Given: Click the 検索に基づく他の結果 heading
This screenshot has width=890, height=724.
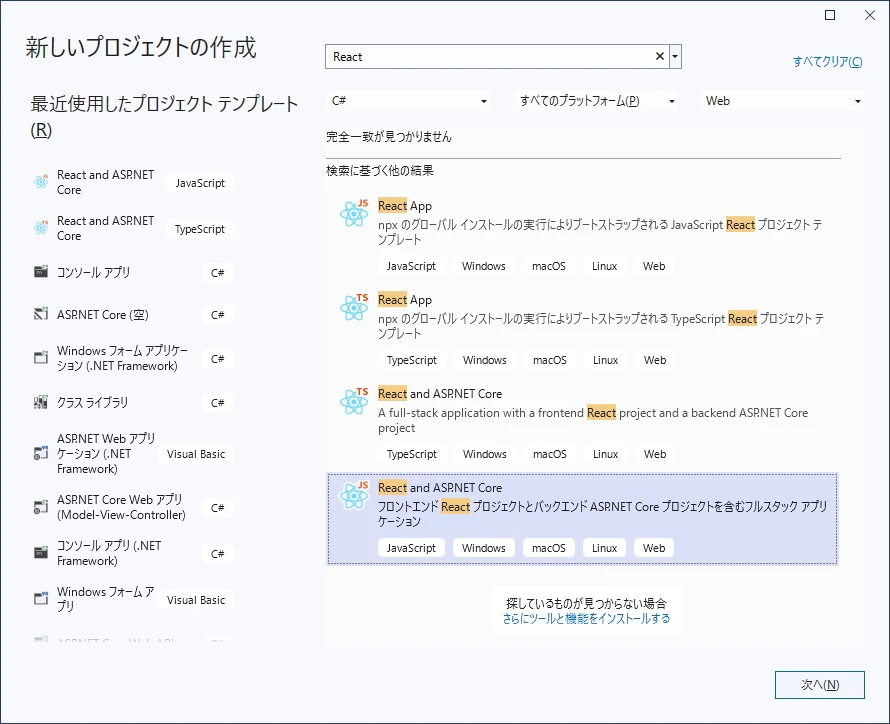Looking at the screenshot, I should [380, 170].
